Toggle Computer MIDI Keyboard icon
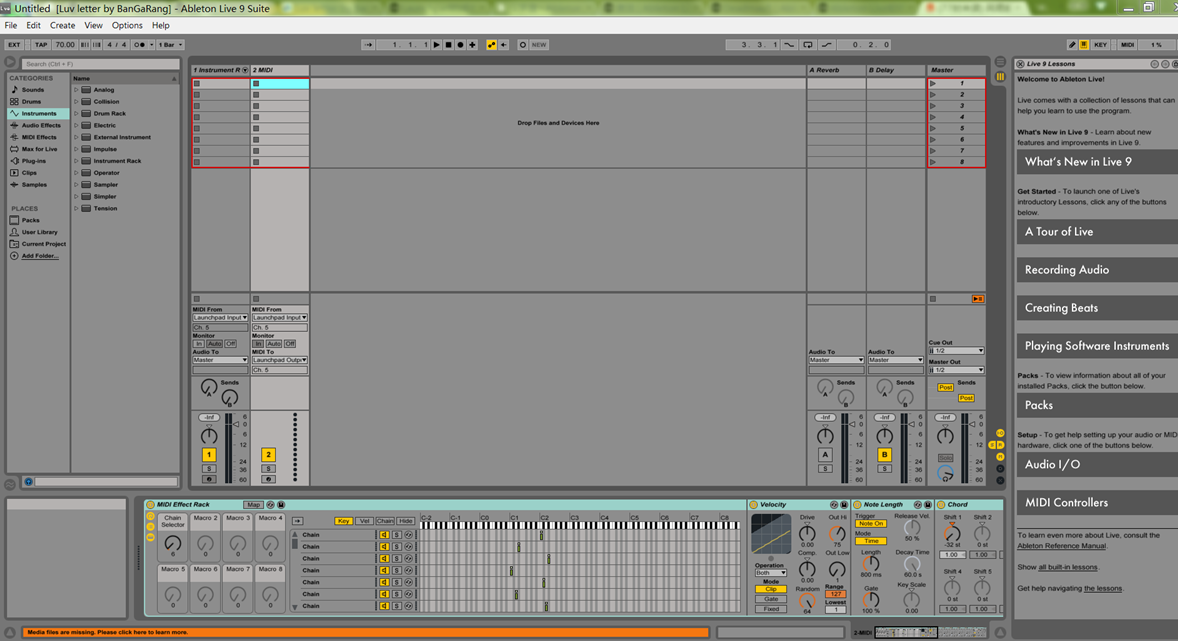Viewport: 1178px width, 642px height. point(1084,45)
